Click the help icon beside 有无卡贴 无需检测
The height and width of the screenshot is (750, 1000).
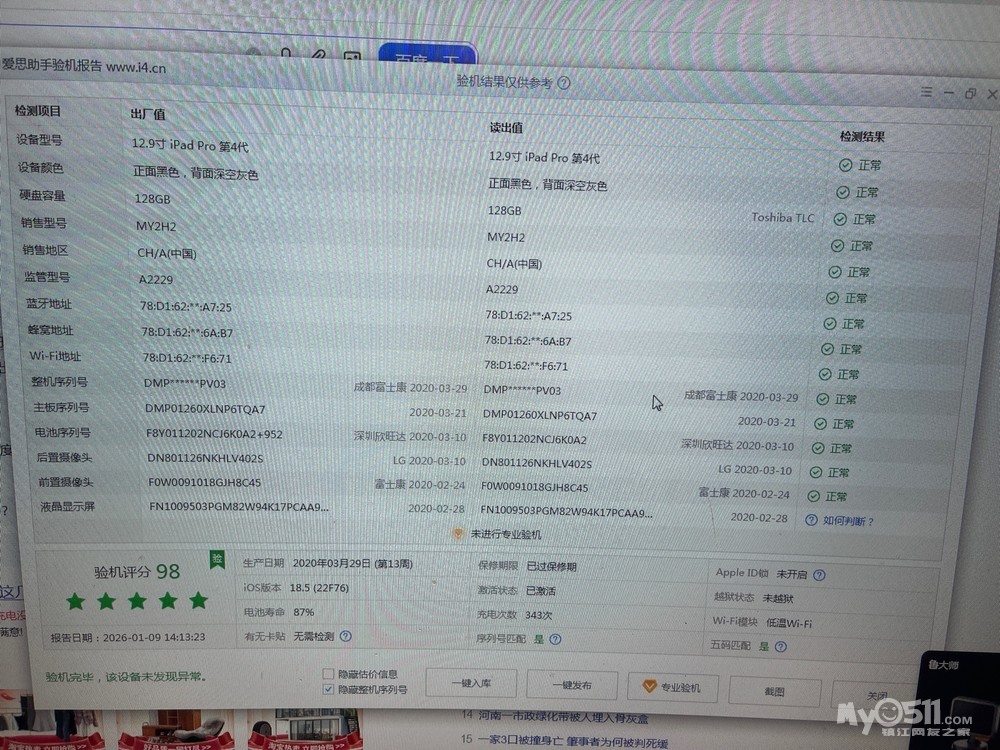pyautogui.click(x=345, y=636)
